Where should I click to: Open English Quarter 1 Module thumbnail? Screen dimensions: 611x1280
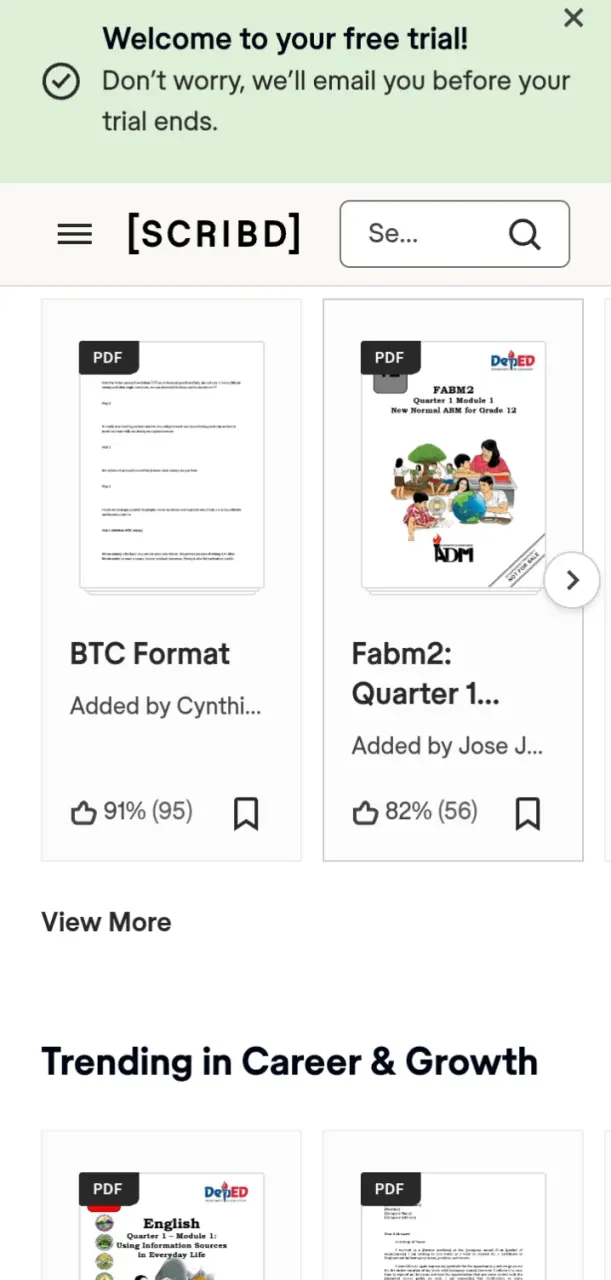(x=172, y=1227)
